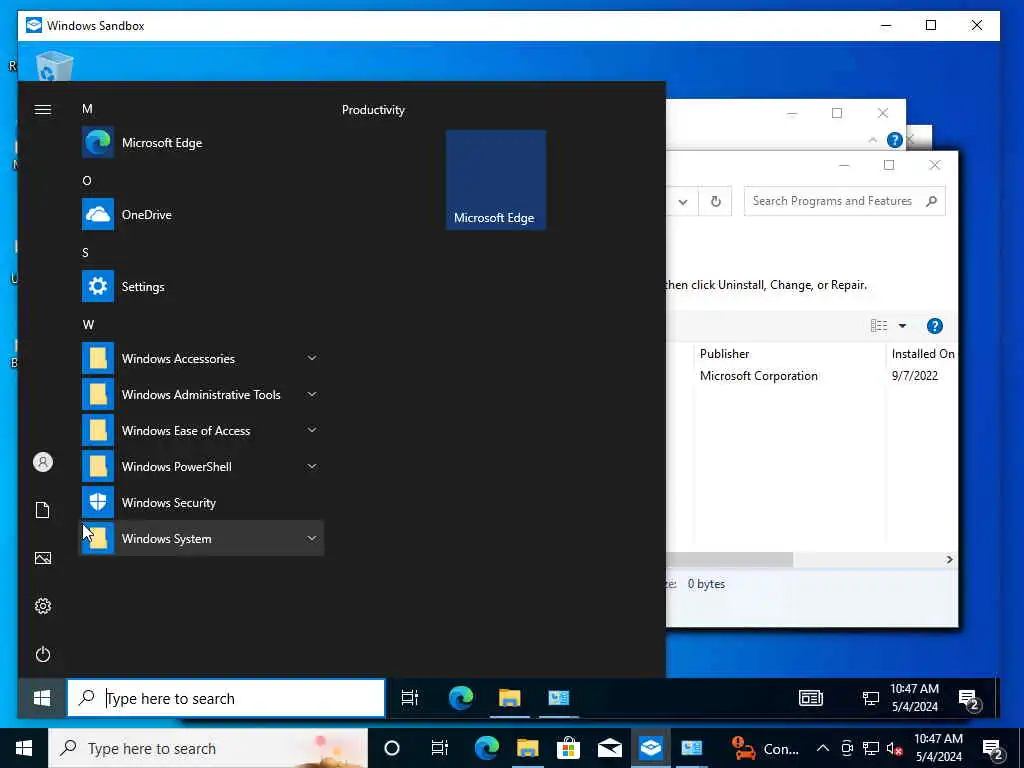The width and height of the screenshot is (1024, 768).
Task: Show hidden icons in the host tray
Action: (x=823, y=748)
